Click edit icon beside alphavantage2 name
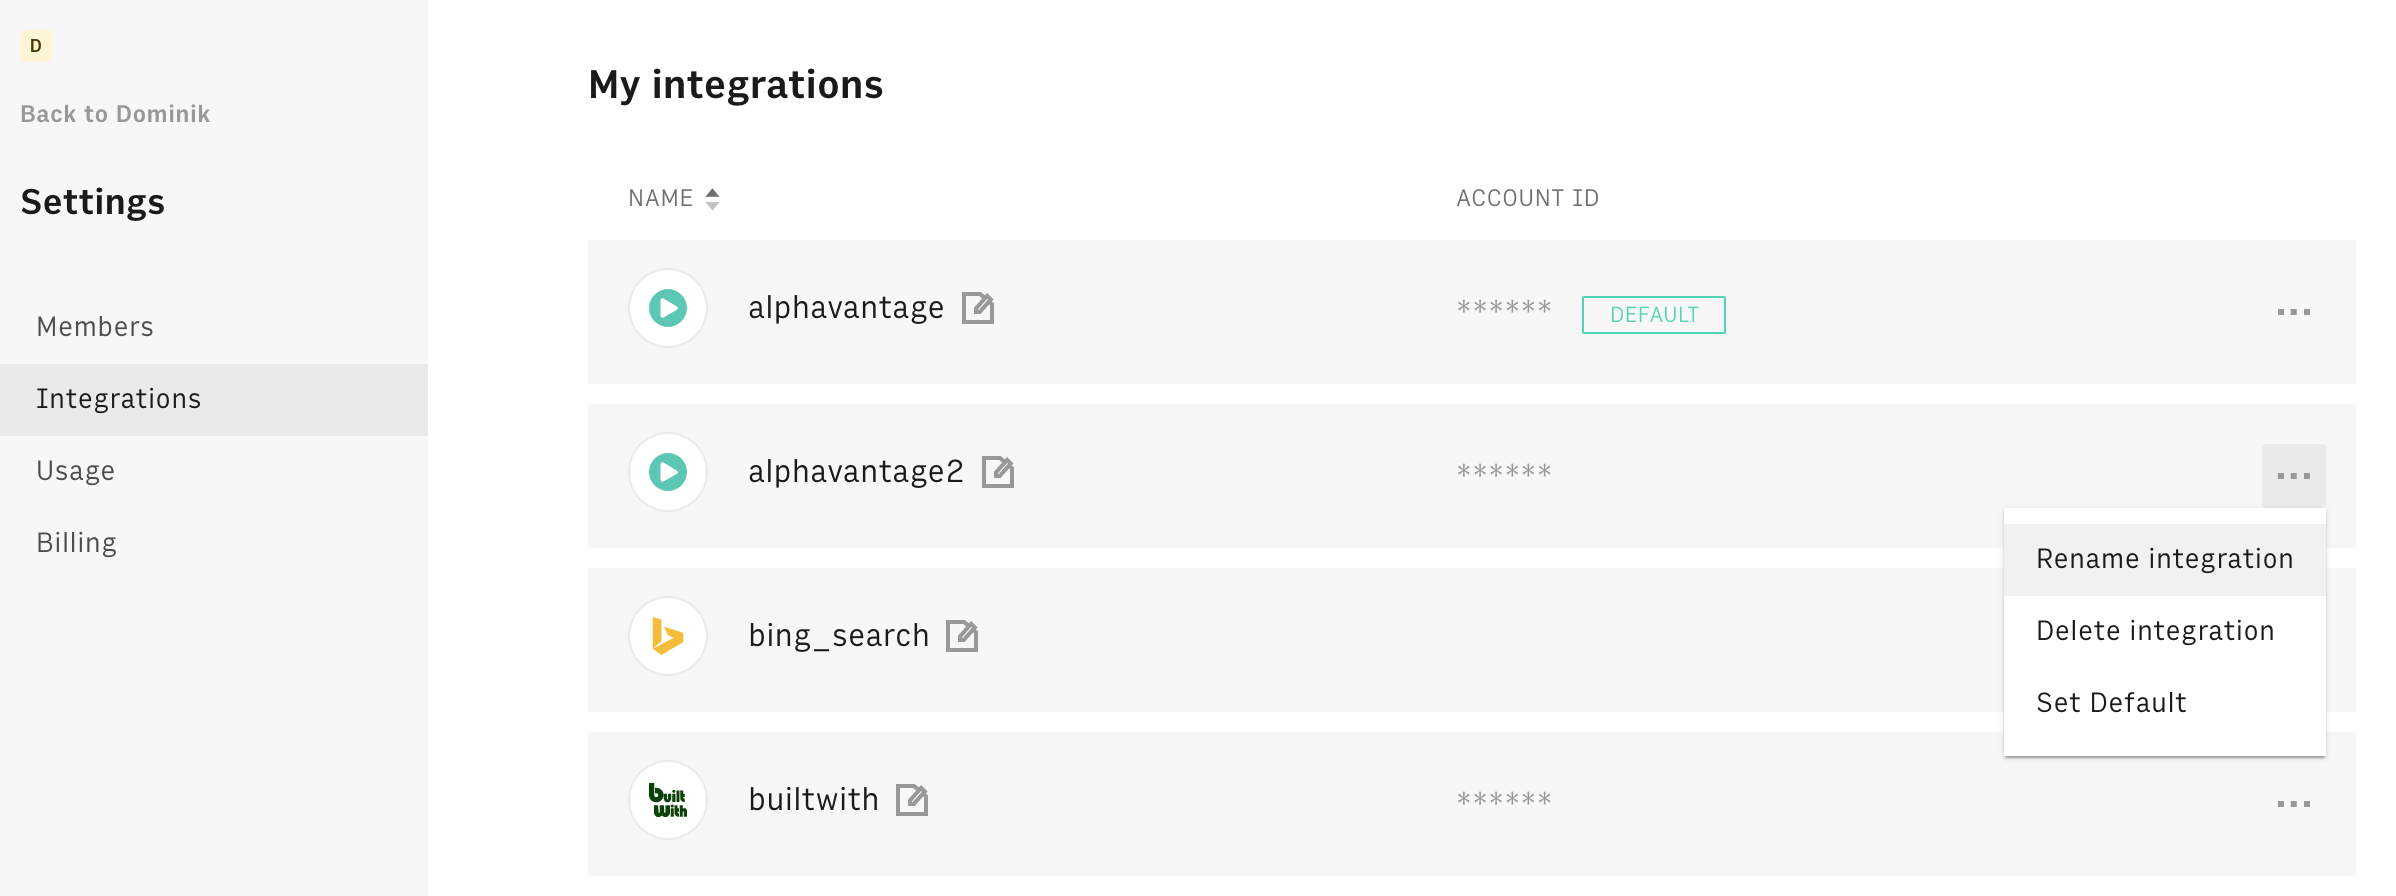 tap(997, 471)
